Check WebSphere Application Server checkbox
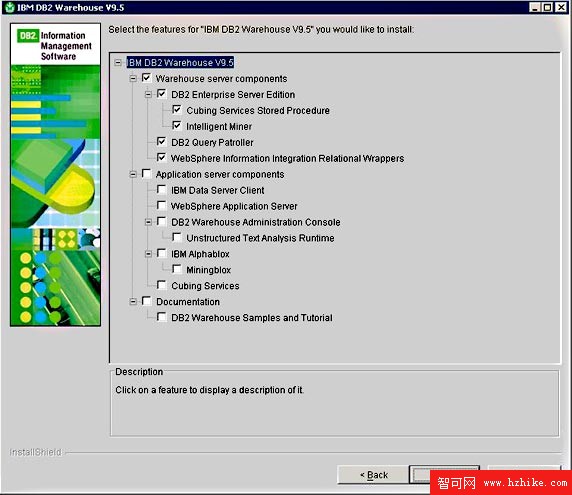The height and width of the screenshot is (495, 572). 162,206
